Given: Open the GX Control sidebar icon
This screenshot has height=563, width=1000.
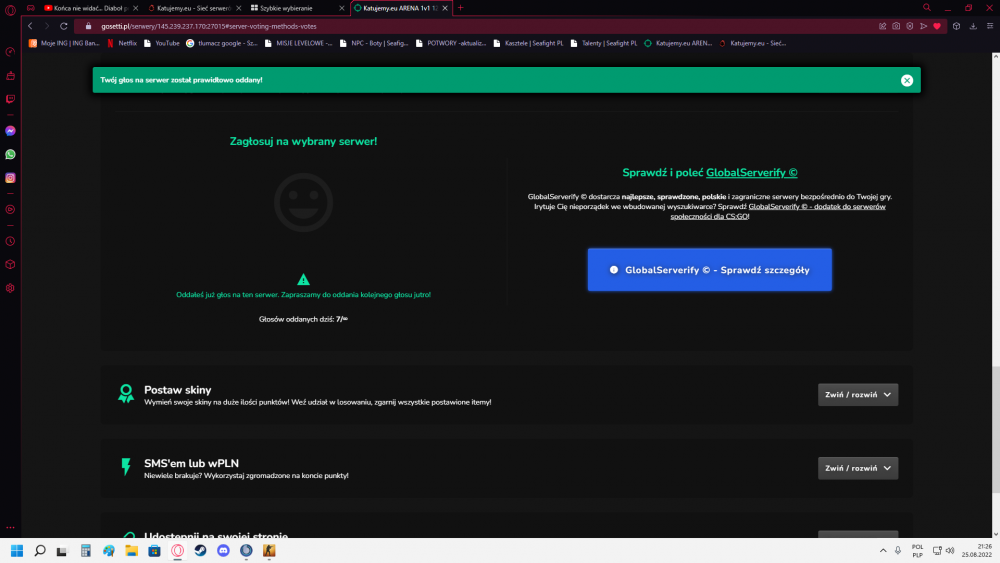Looking at the screenshot, I should (x=10, y=52).
